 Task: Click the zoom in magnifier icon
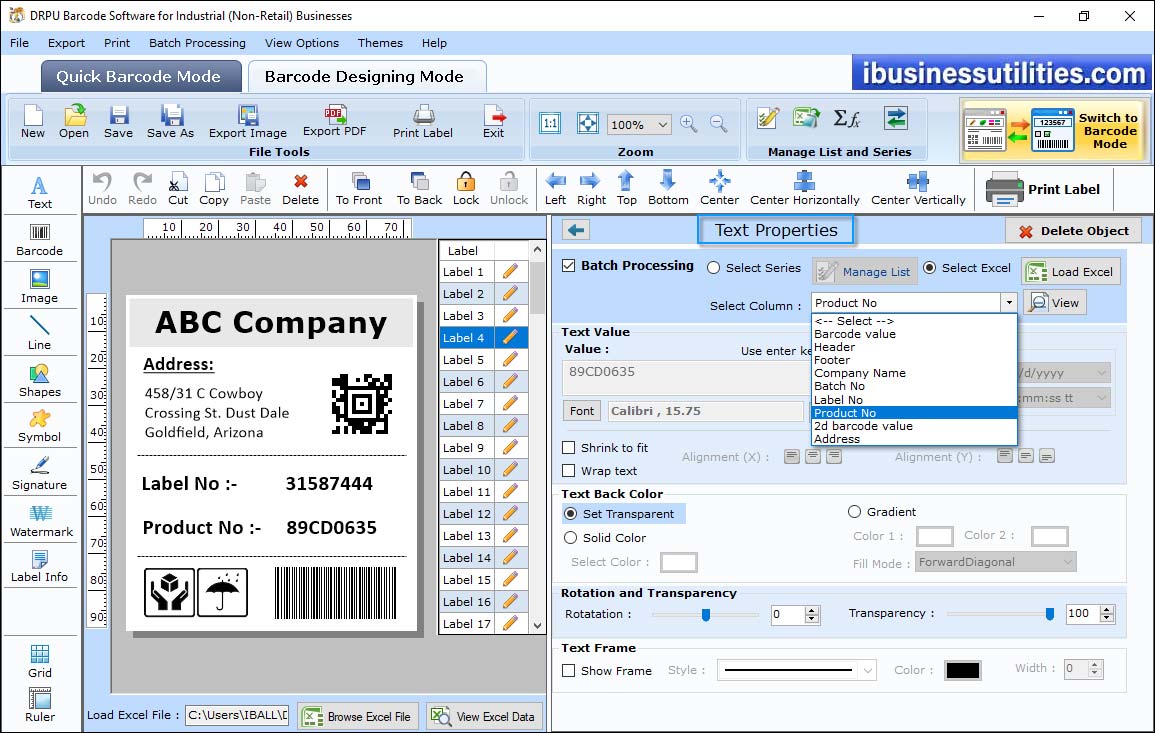(x=689, y=124)
